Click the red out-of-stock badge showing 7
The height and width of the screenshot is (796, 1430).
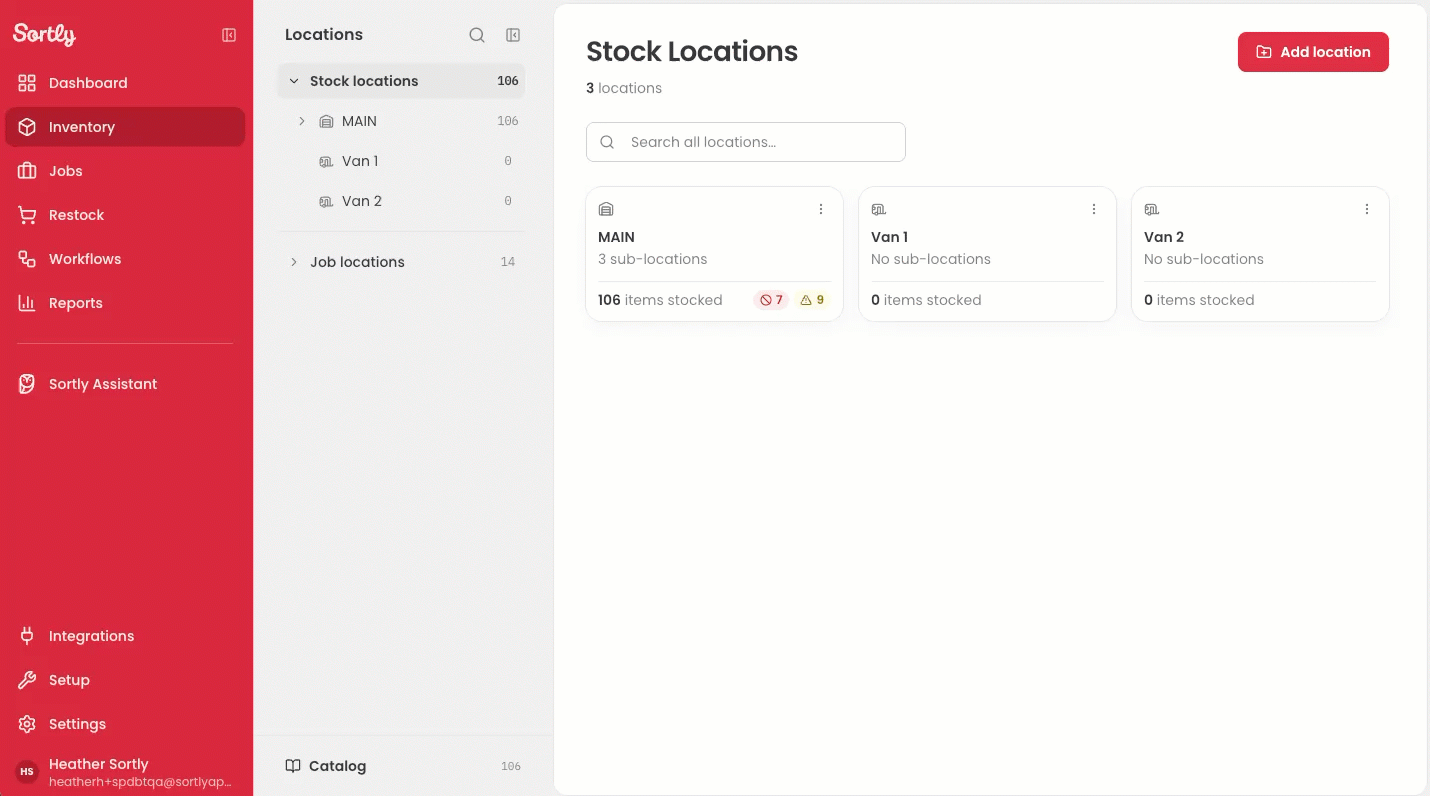tap(771, 300)
